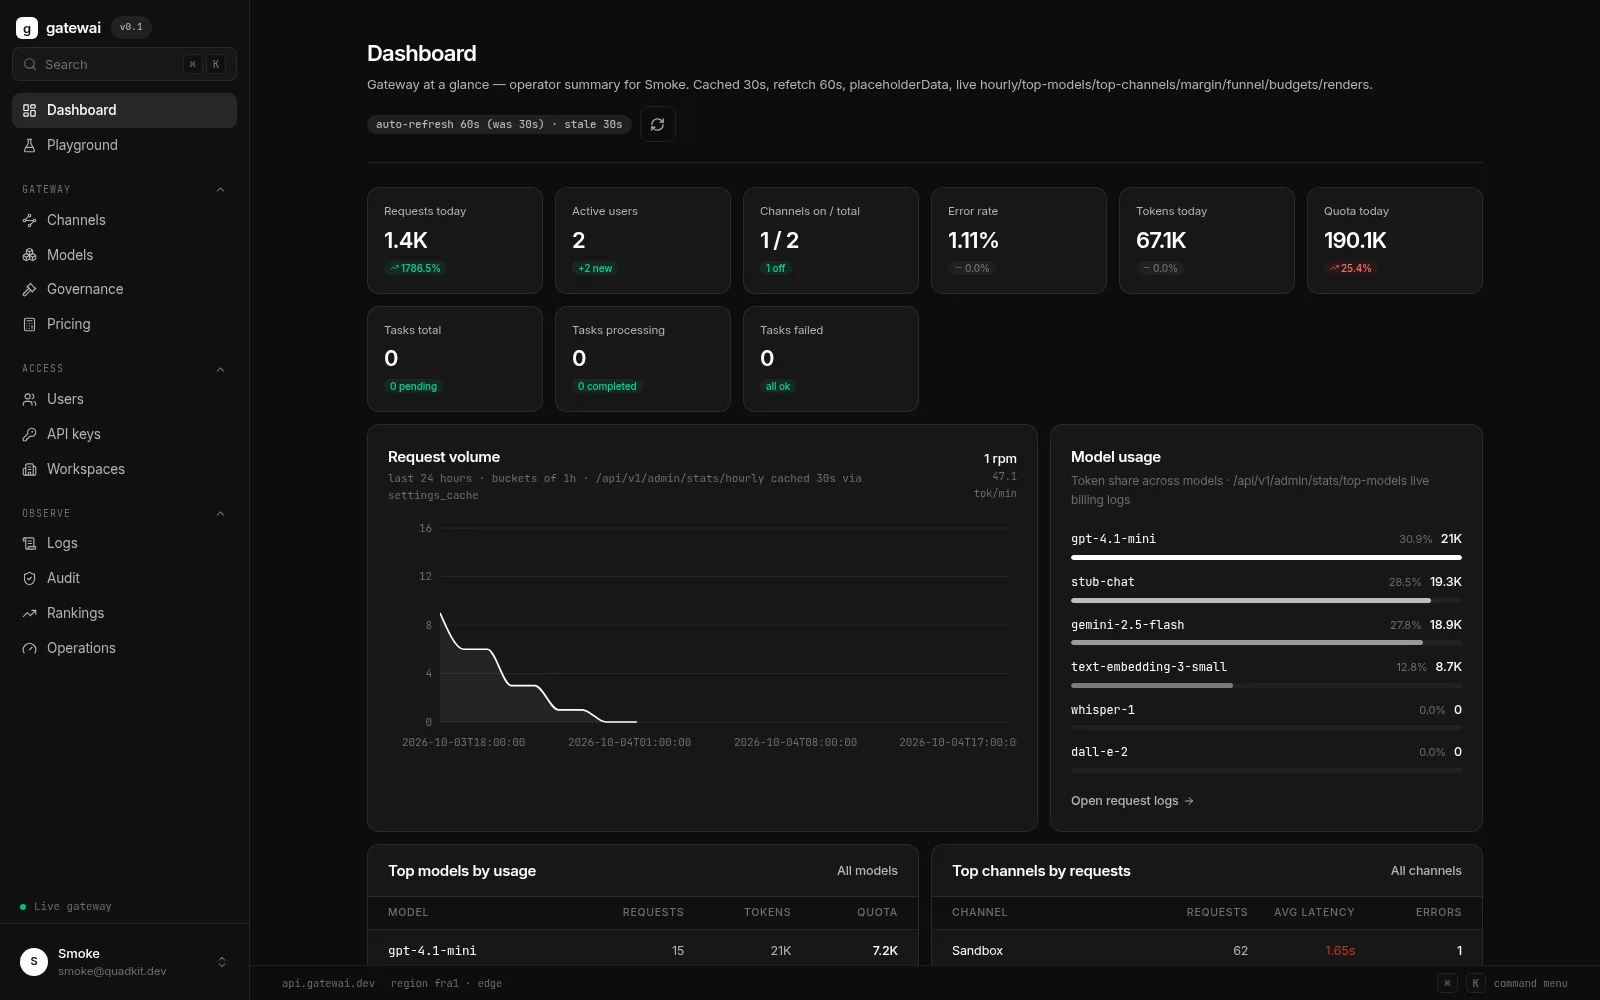The image size is (1600, 1000).
Task: Collapse the ACCESS sidebar section
Action: point(220,369)
